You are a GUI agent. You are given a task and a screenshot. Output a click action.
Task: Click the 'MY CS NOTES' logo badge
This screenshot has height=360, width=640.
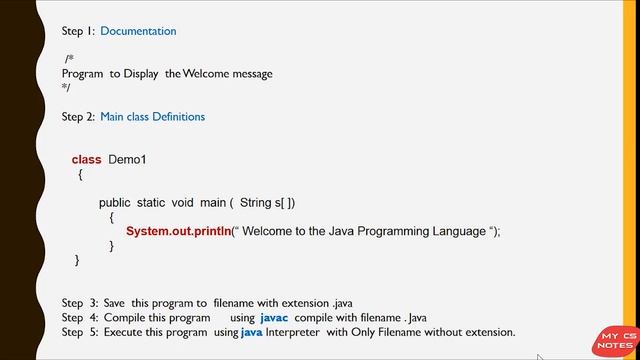616,341
